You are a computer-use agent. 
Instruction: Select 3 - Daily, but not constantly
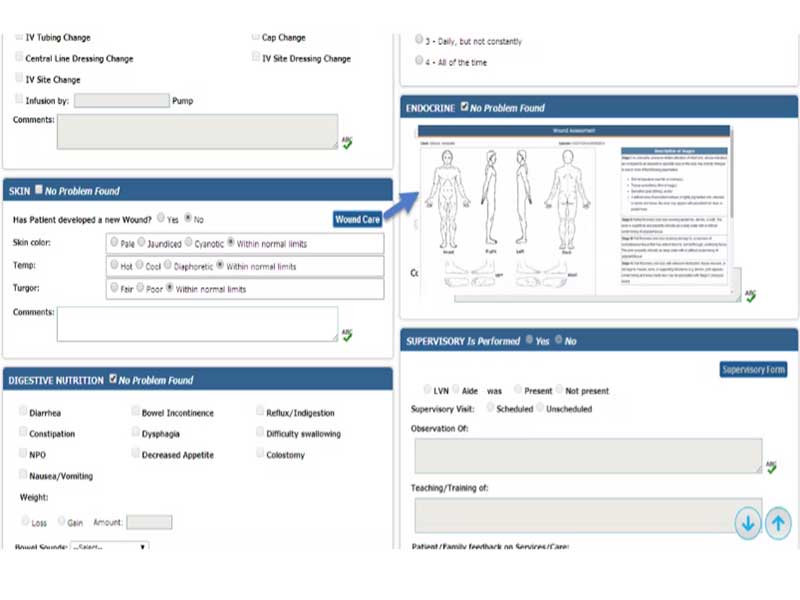pyautogui.click(x=419, y=39)
